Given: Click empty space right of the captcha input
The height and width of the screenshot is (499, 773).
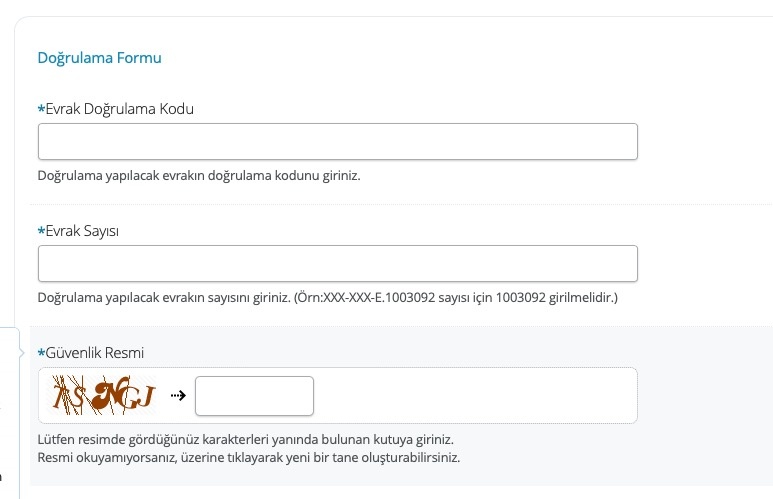Looking at the screenshot, I should [x=470, y=396].
